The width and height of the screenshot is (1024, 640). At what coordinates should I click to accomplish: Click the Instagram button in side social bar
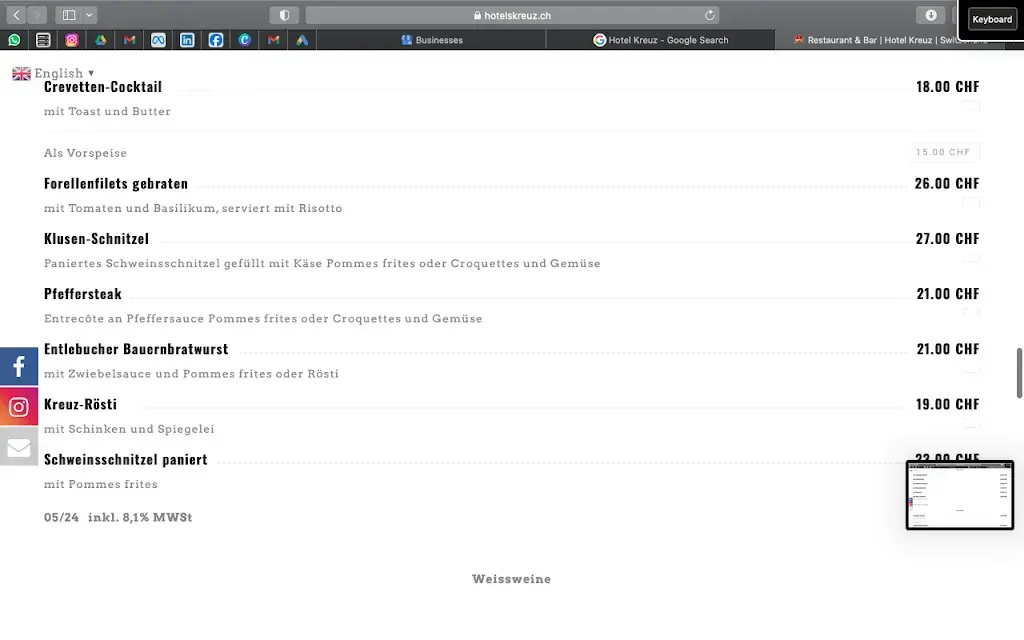tap(19, 407)
